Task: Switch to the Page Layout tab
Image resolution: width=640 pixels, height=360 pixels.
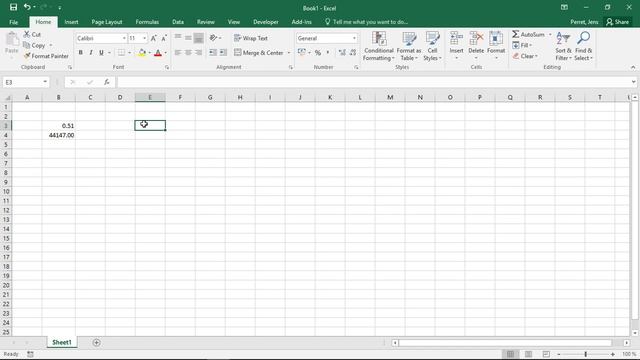Action: (107, 22)
